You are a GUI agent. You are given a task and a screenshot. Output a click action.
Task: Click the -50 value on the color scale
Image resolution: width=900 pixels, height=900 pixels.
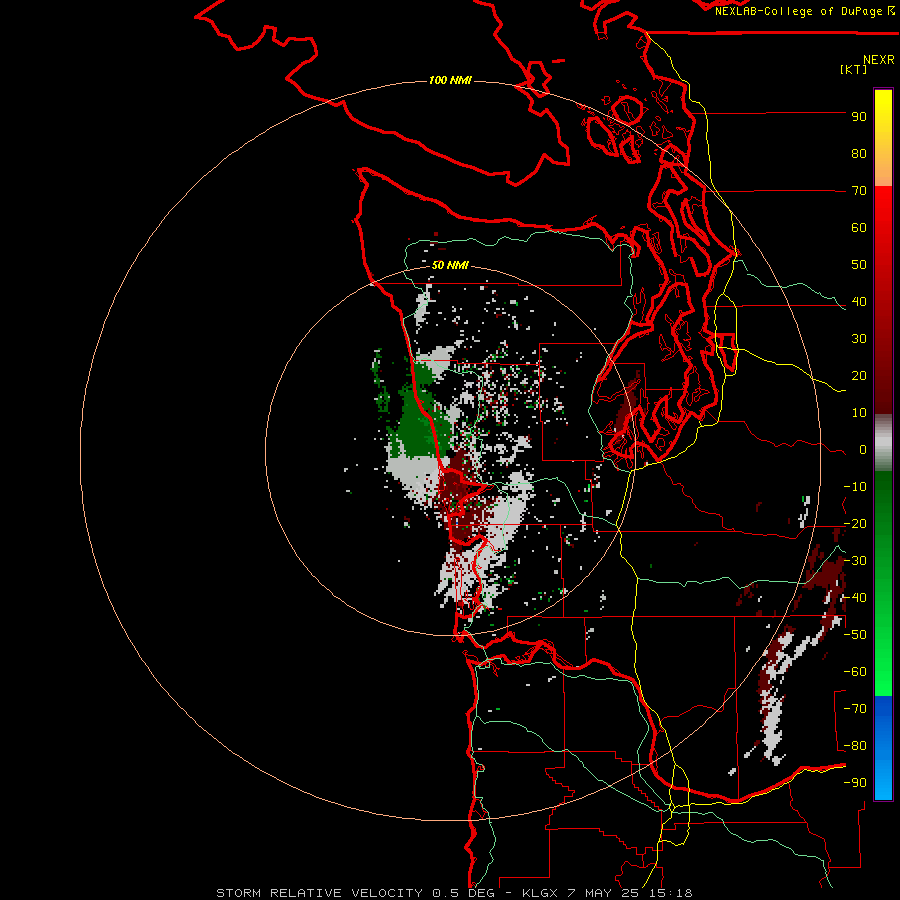(x=855, y=635)
